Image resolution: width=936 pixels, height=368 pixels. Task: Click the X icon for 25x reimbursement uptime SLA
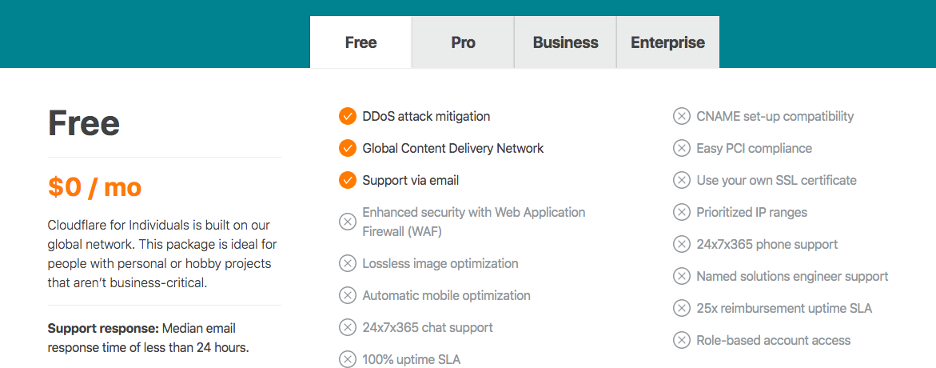(x=681, y=308)
